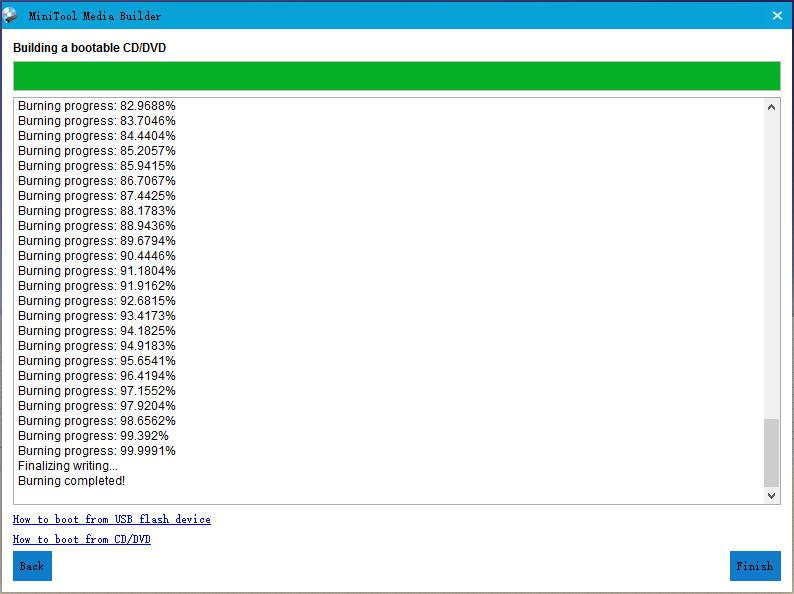
Task: Click the 'MiniTool Media Builder' title bar text
Action: tap(94, 16)
